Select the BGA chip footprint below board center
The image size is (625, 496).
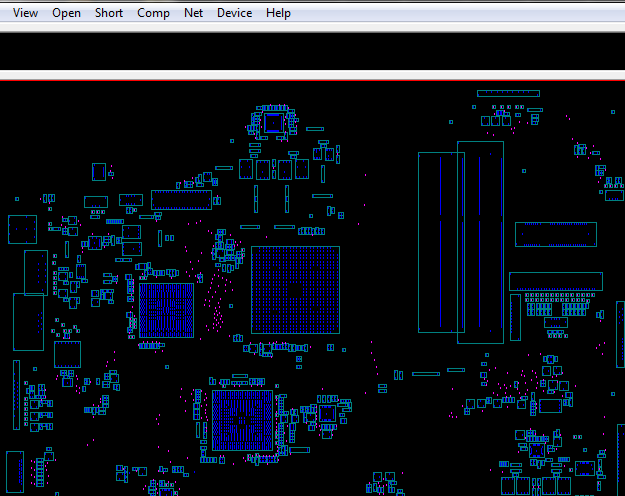[x=242, y=421]
